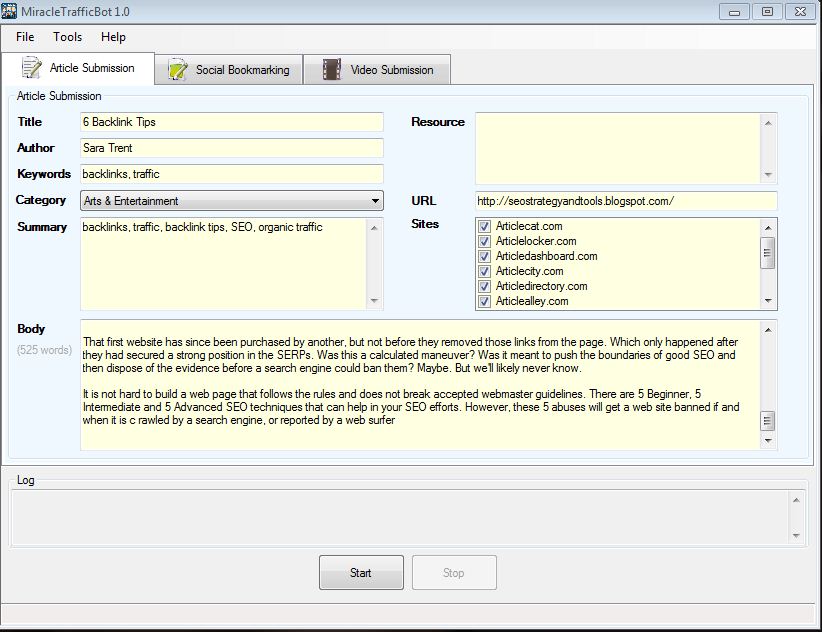Viewport: 822px width, 632px height.
Task: Switch to the Social Bookmarking tab
Action: (x=229, y=70)
